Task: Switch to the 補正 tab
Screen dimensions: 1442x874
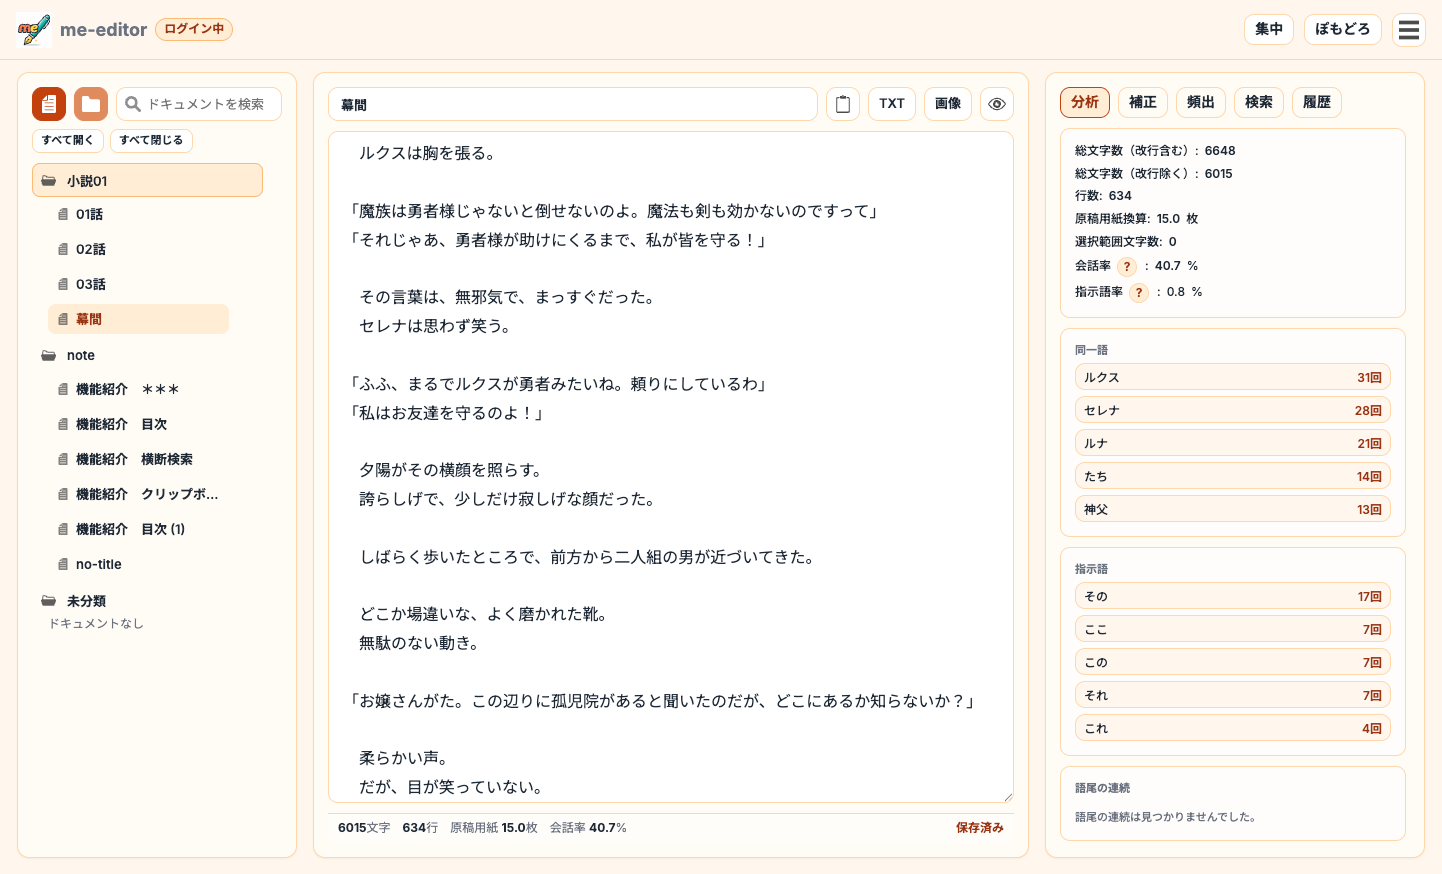Action: 1142,102
